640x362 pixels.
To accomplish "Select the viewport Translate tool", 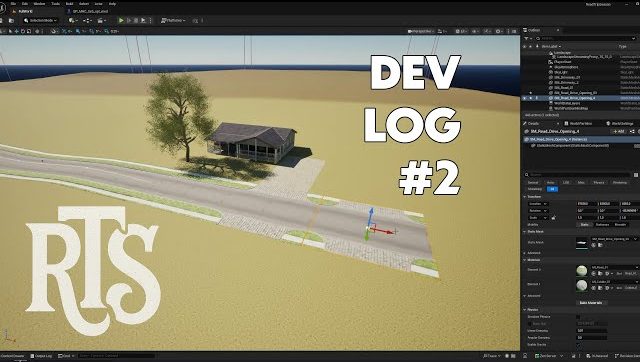I will tap(16, 31).
